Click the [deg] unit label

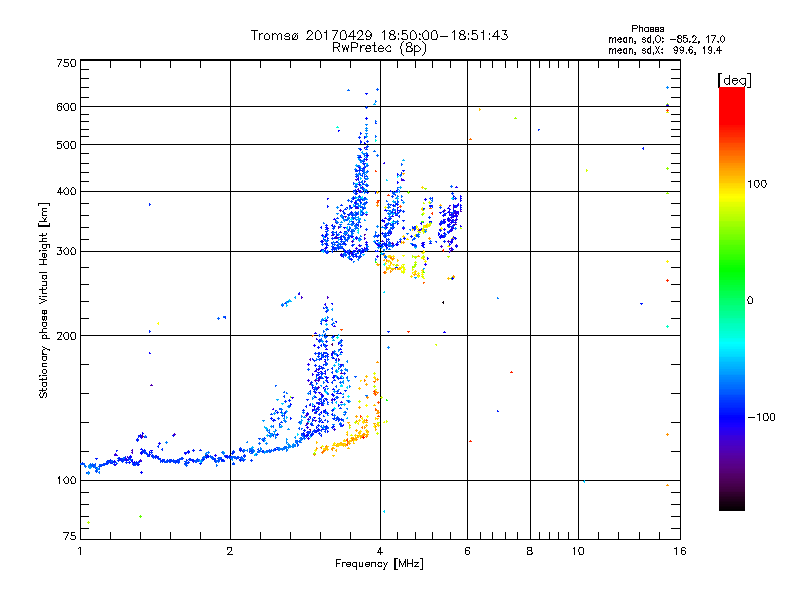point(734,80)
